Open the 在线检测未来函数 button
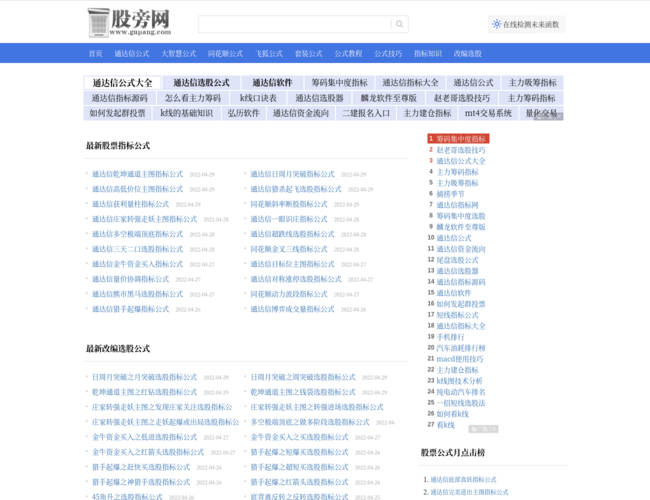Viewport: 650px width, 500px height. point(526,24)
